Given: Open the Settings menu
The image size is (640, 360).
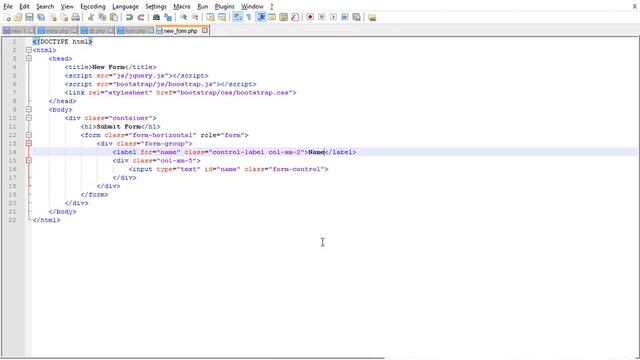Looking at the screenshot, I should pyautogui.click(x=156, y=7).
